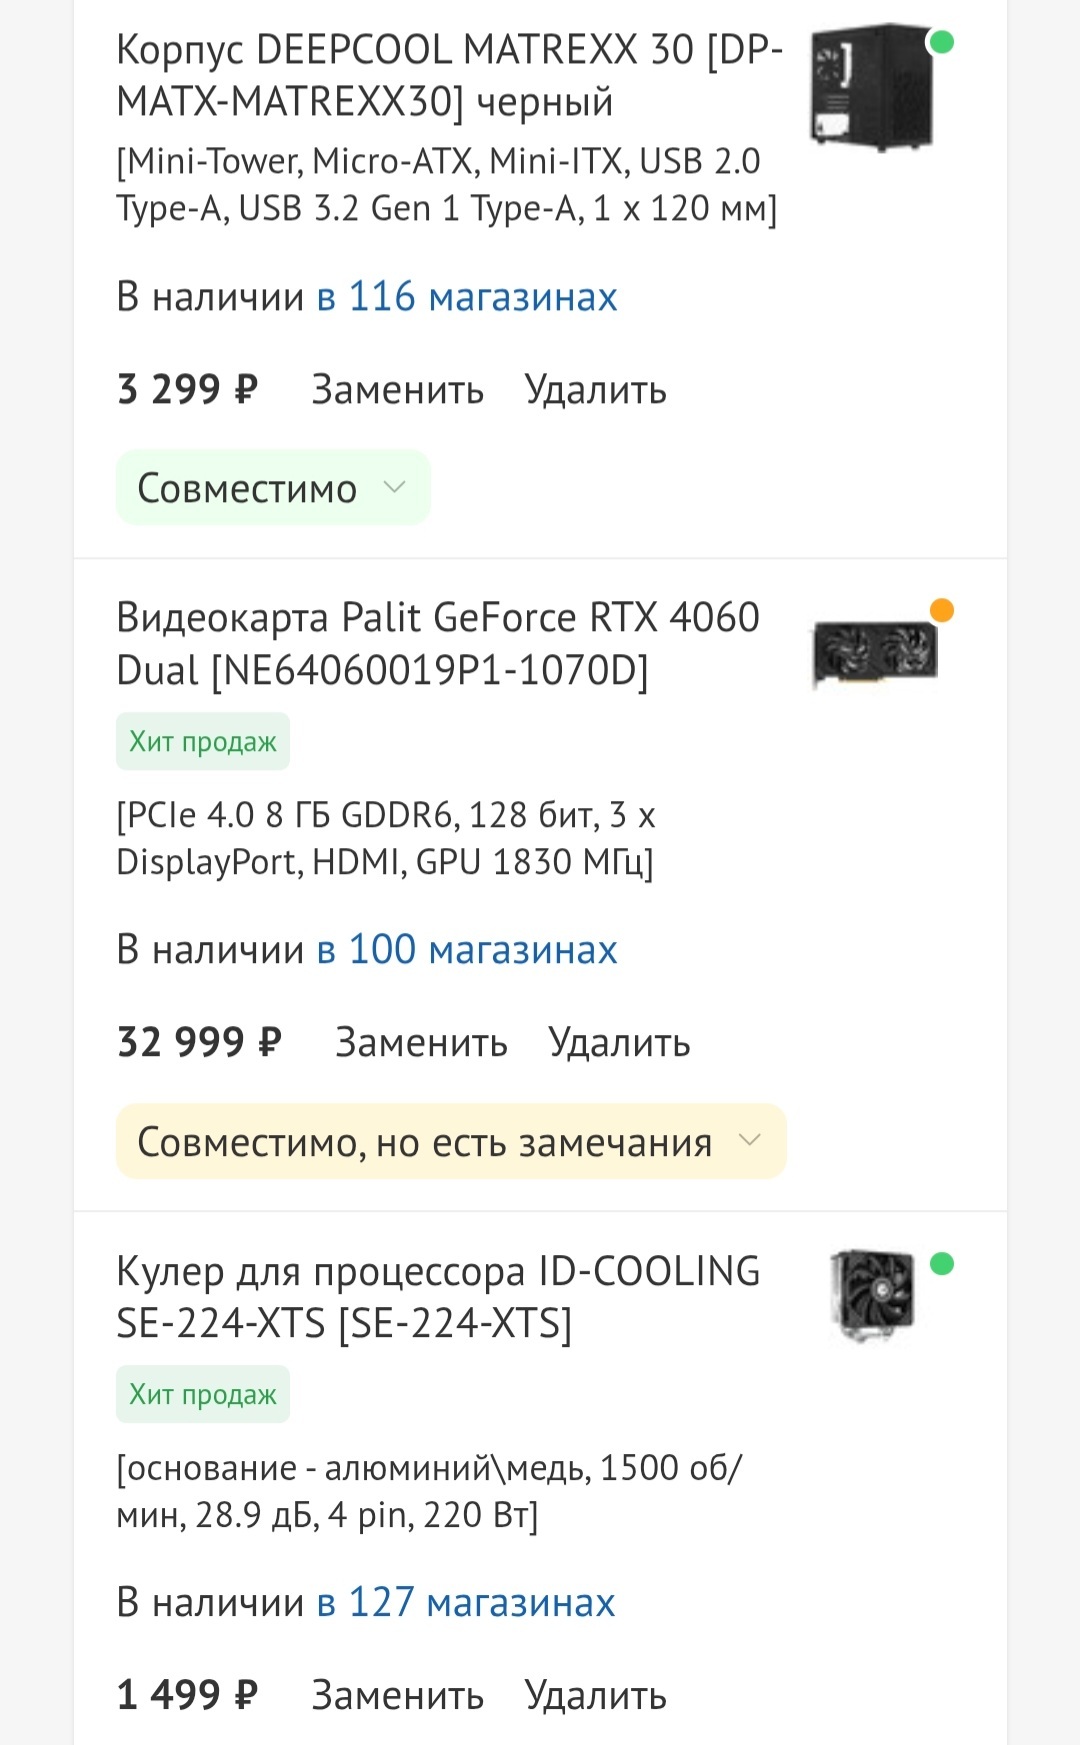This screenshot has height=1745, width=1080.
Task: Click 'Удалить' for the DEEPCOOL case
Action: [595, 390]
